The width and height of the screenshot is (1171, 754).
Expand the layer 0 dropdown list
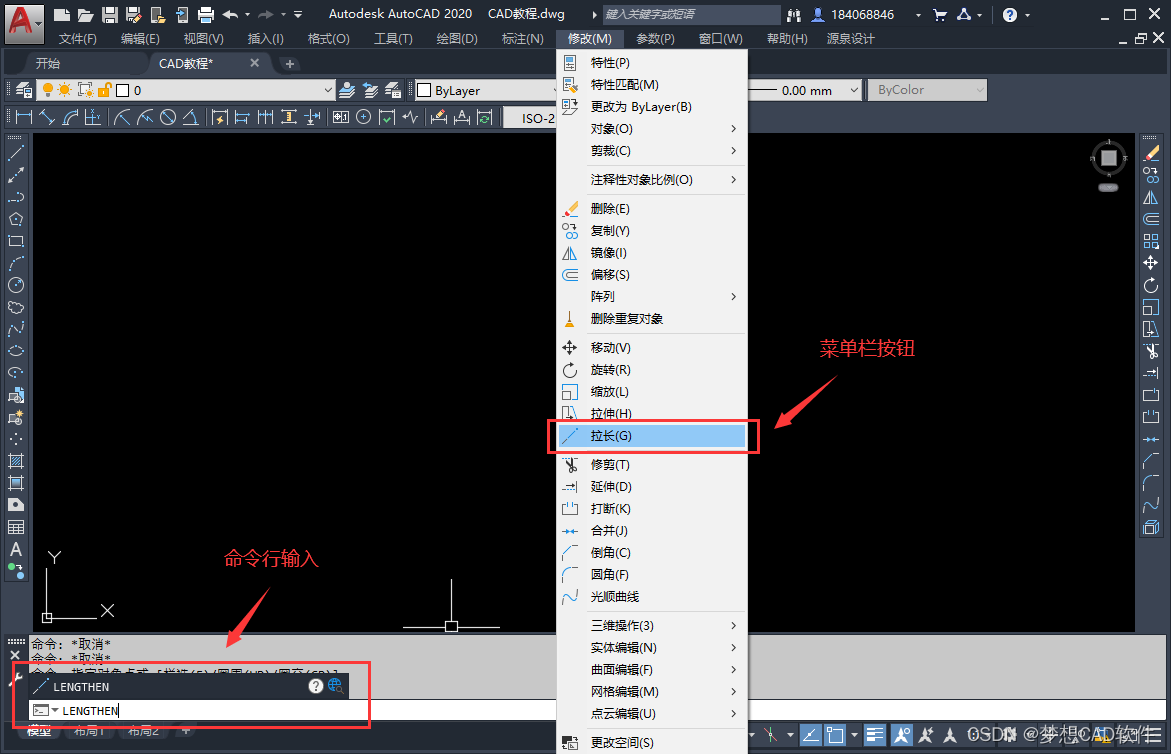tap(328, 90)
